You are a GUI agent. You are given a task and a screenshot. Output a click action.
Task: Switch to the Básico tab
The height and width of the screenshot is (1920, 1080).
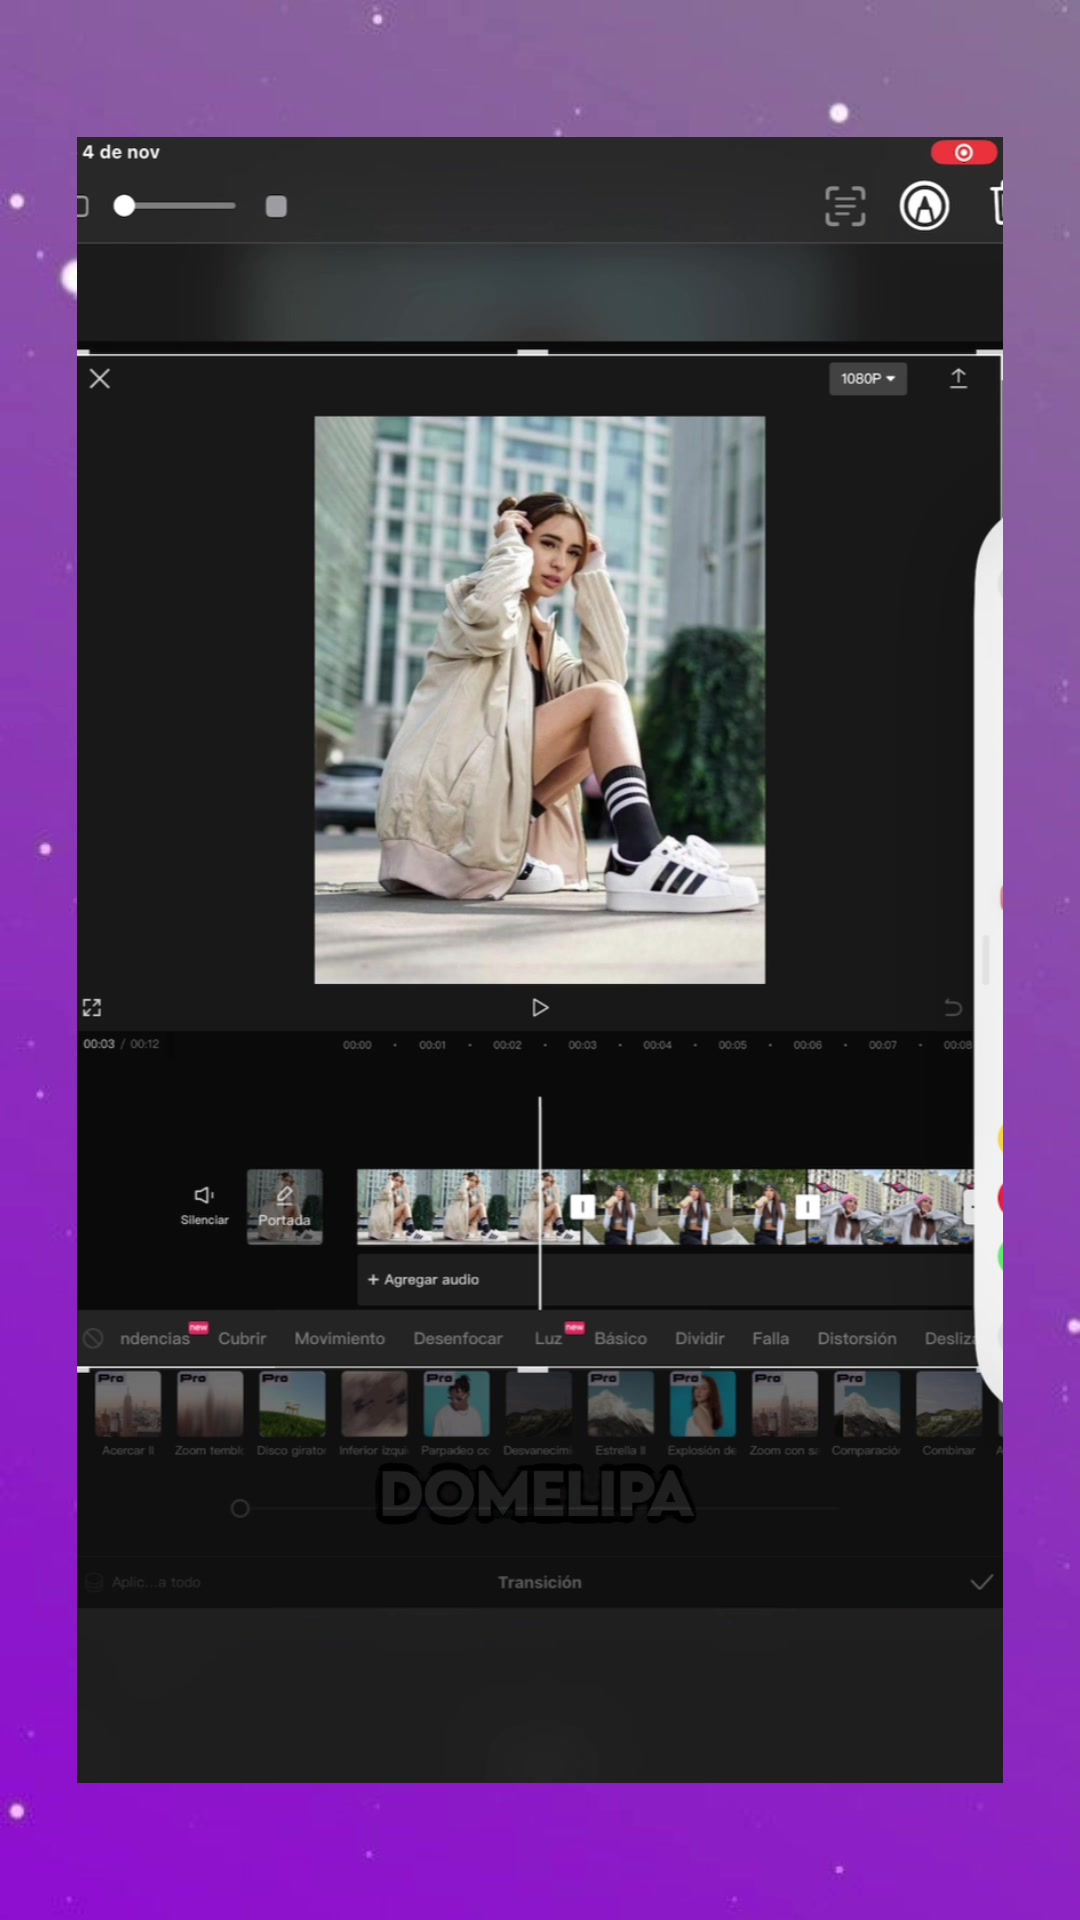[621, 1338]
